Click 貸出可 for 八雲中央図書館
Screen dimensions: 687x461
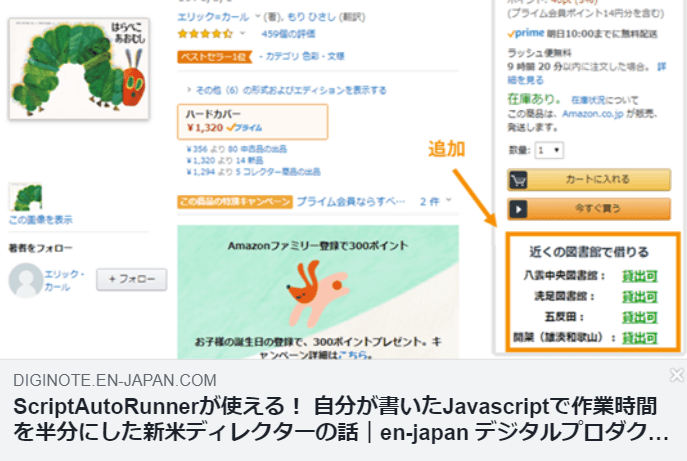[x=638, y=274]
